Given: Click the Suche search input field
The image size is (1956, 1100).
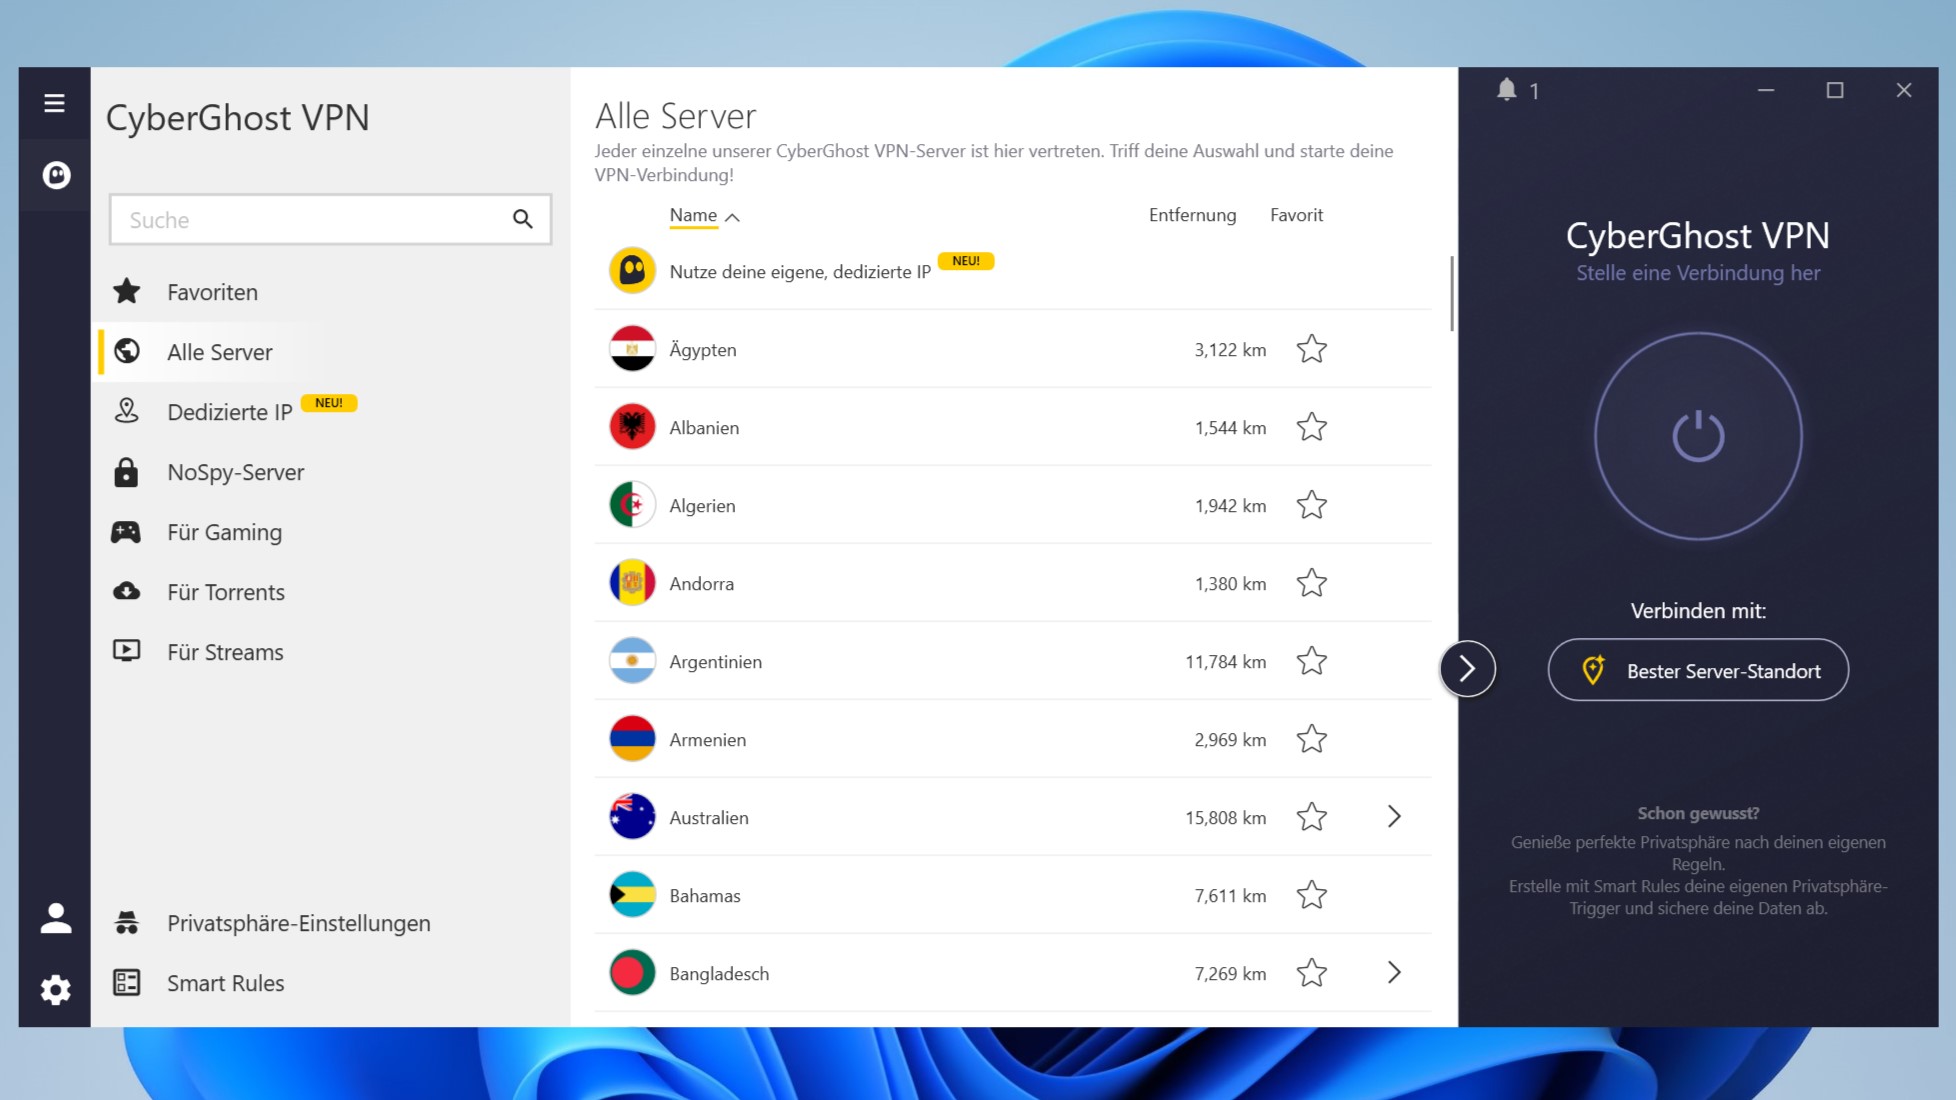Looking at the screenshot, I should (330, 219).
